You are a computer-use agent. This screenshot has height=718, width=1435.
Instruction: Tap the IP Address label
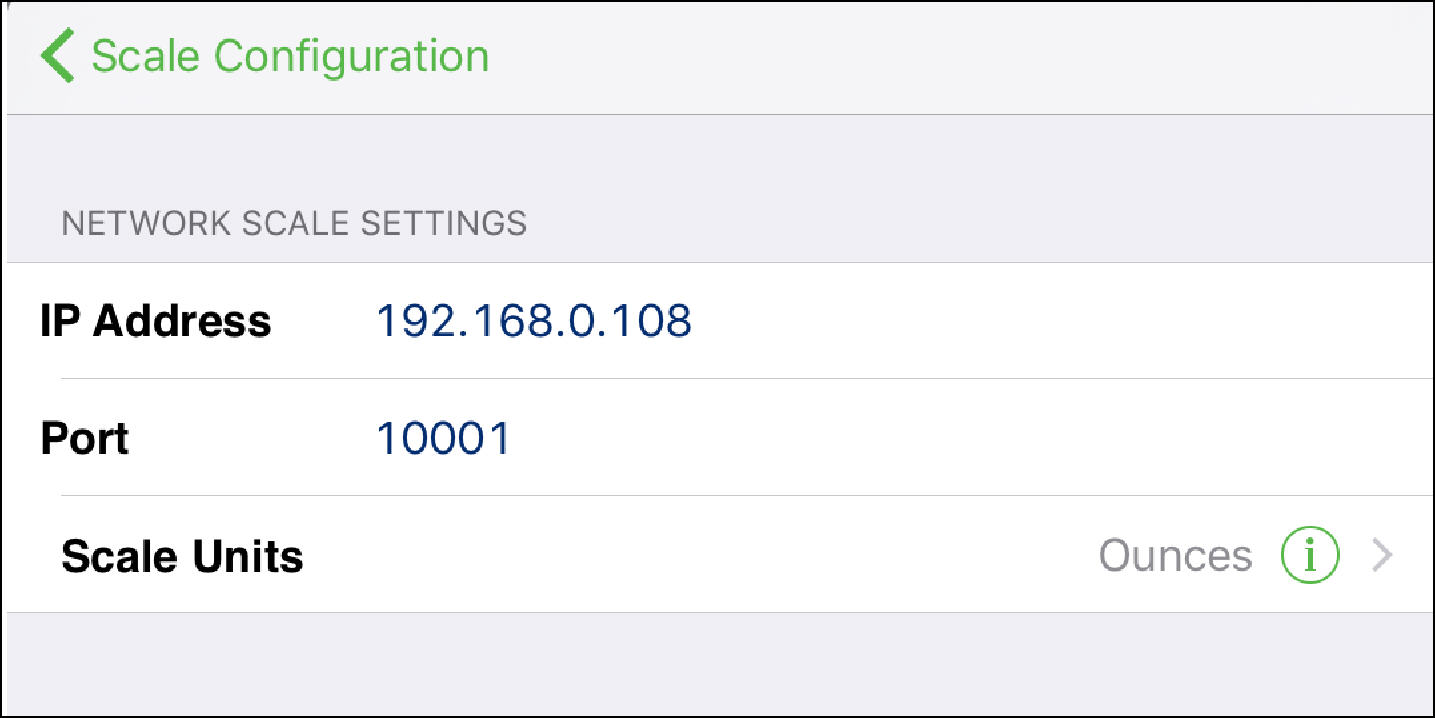pos(156,321)
